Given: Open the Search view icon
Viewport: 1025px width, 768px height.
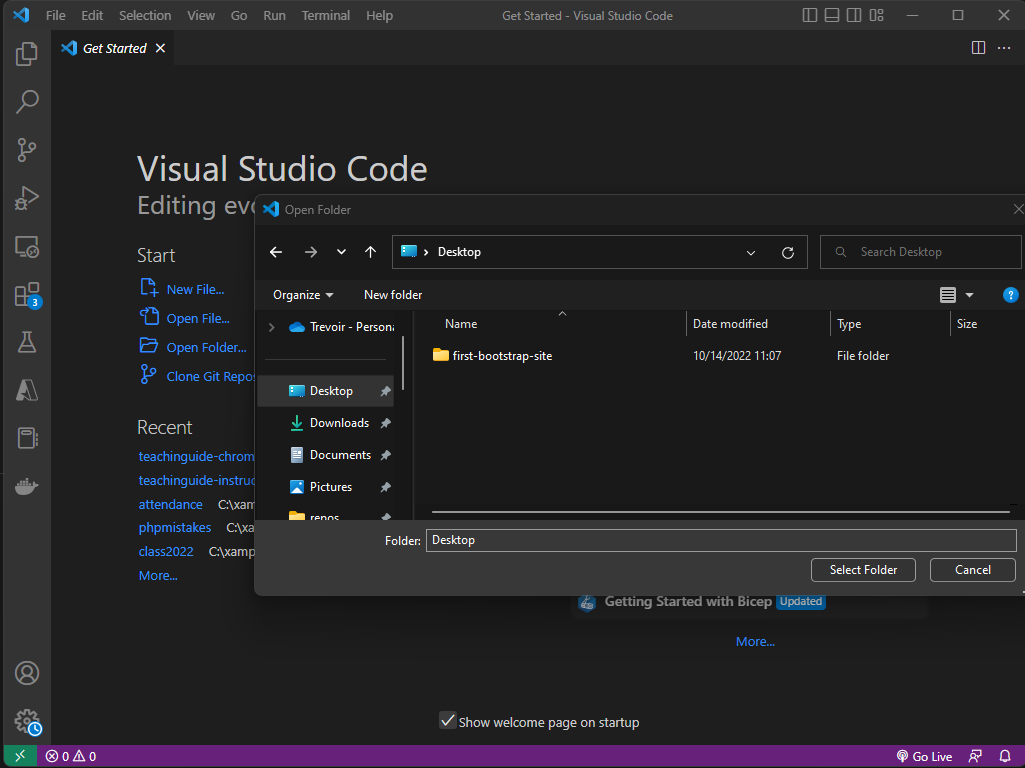Looking at the screenshot, I should (27, 102).
